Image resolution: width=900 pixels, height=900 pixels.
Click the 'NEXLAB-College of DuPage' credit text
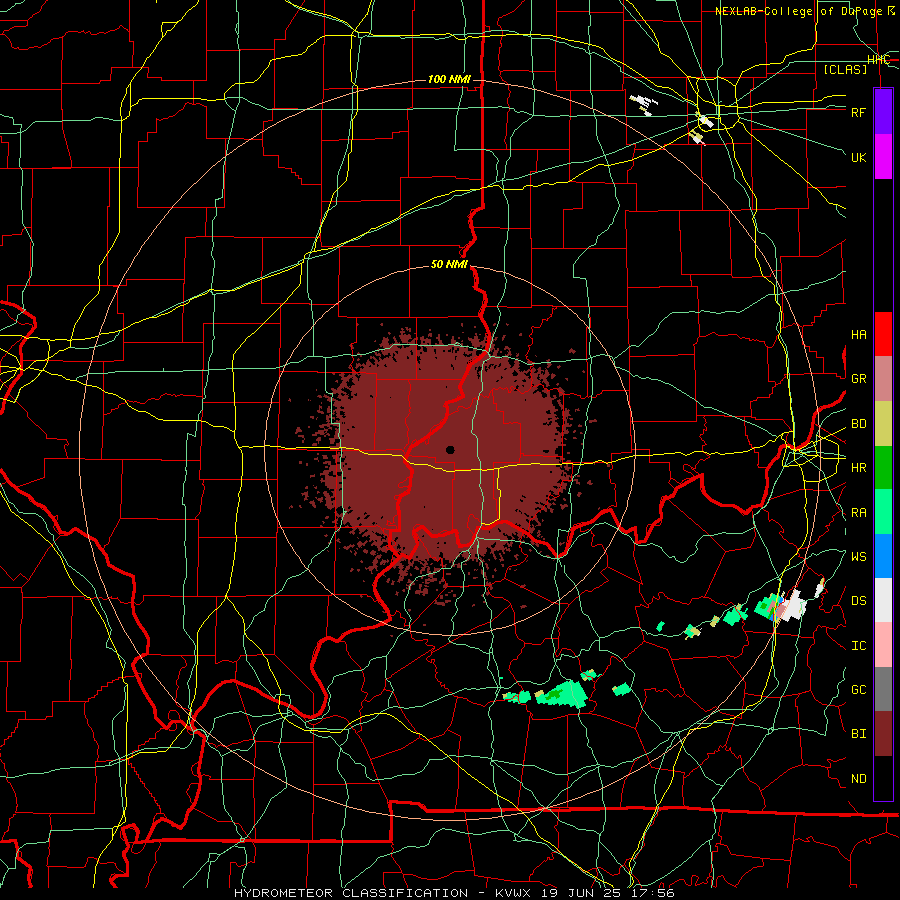800,11
